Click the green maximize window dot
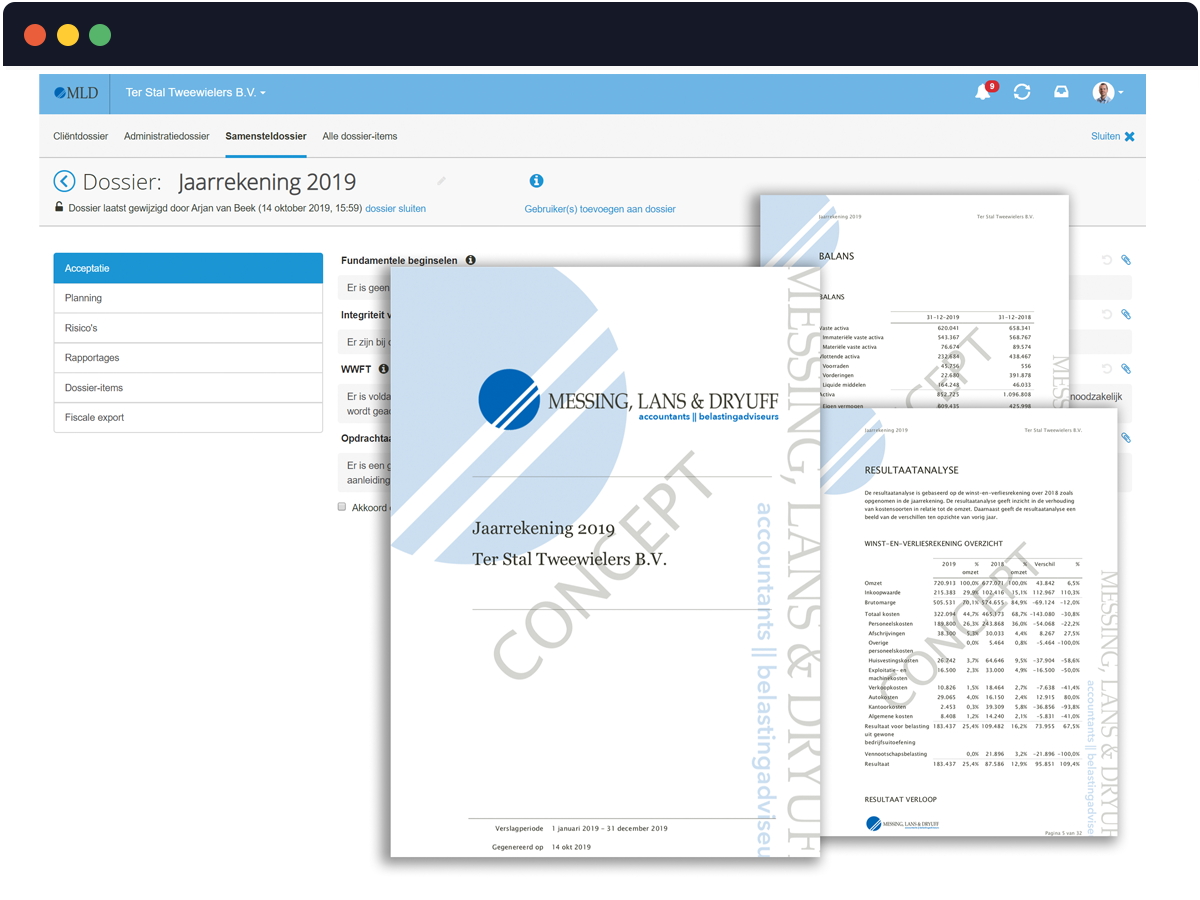 click(100, 35)
